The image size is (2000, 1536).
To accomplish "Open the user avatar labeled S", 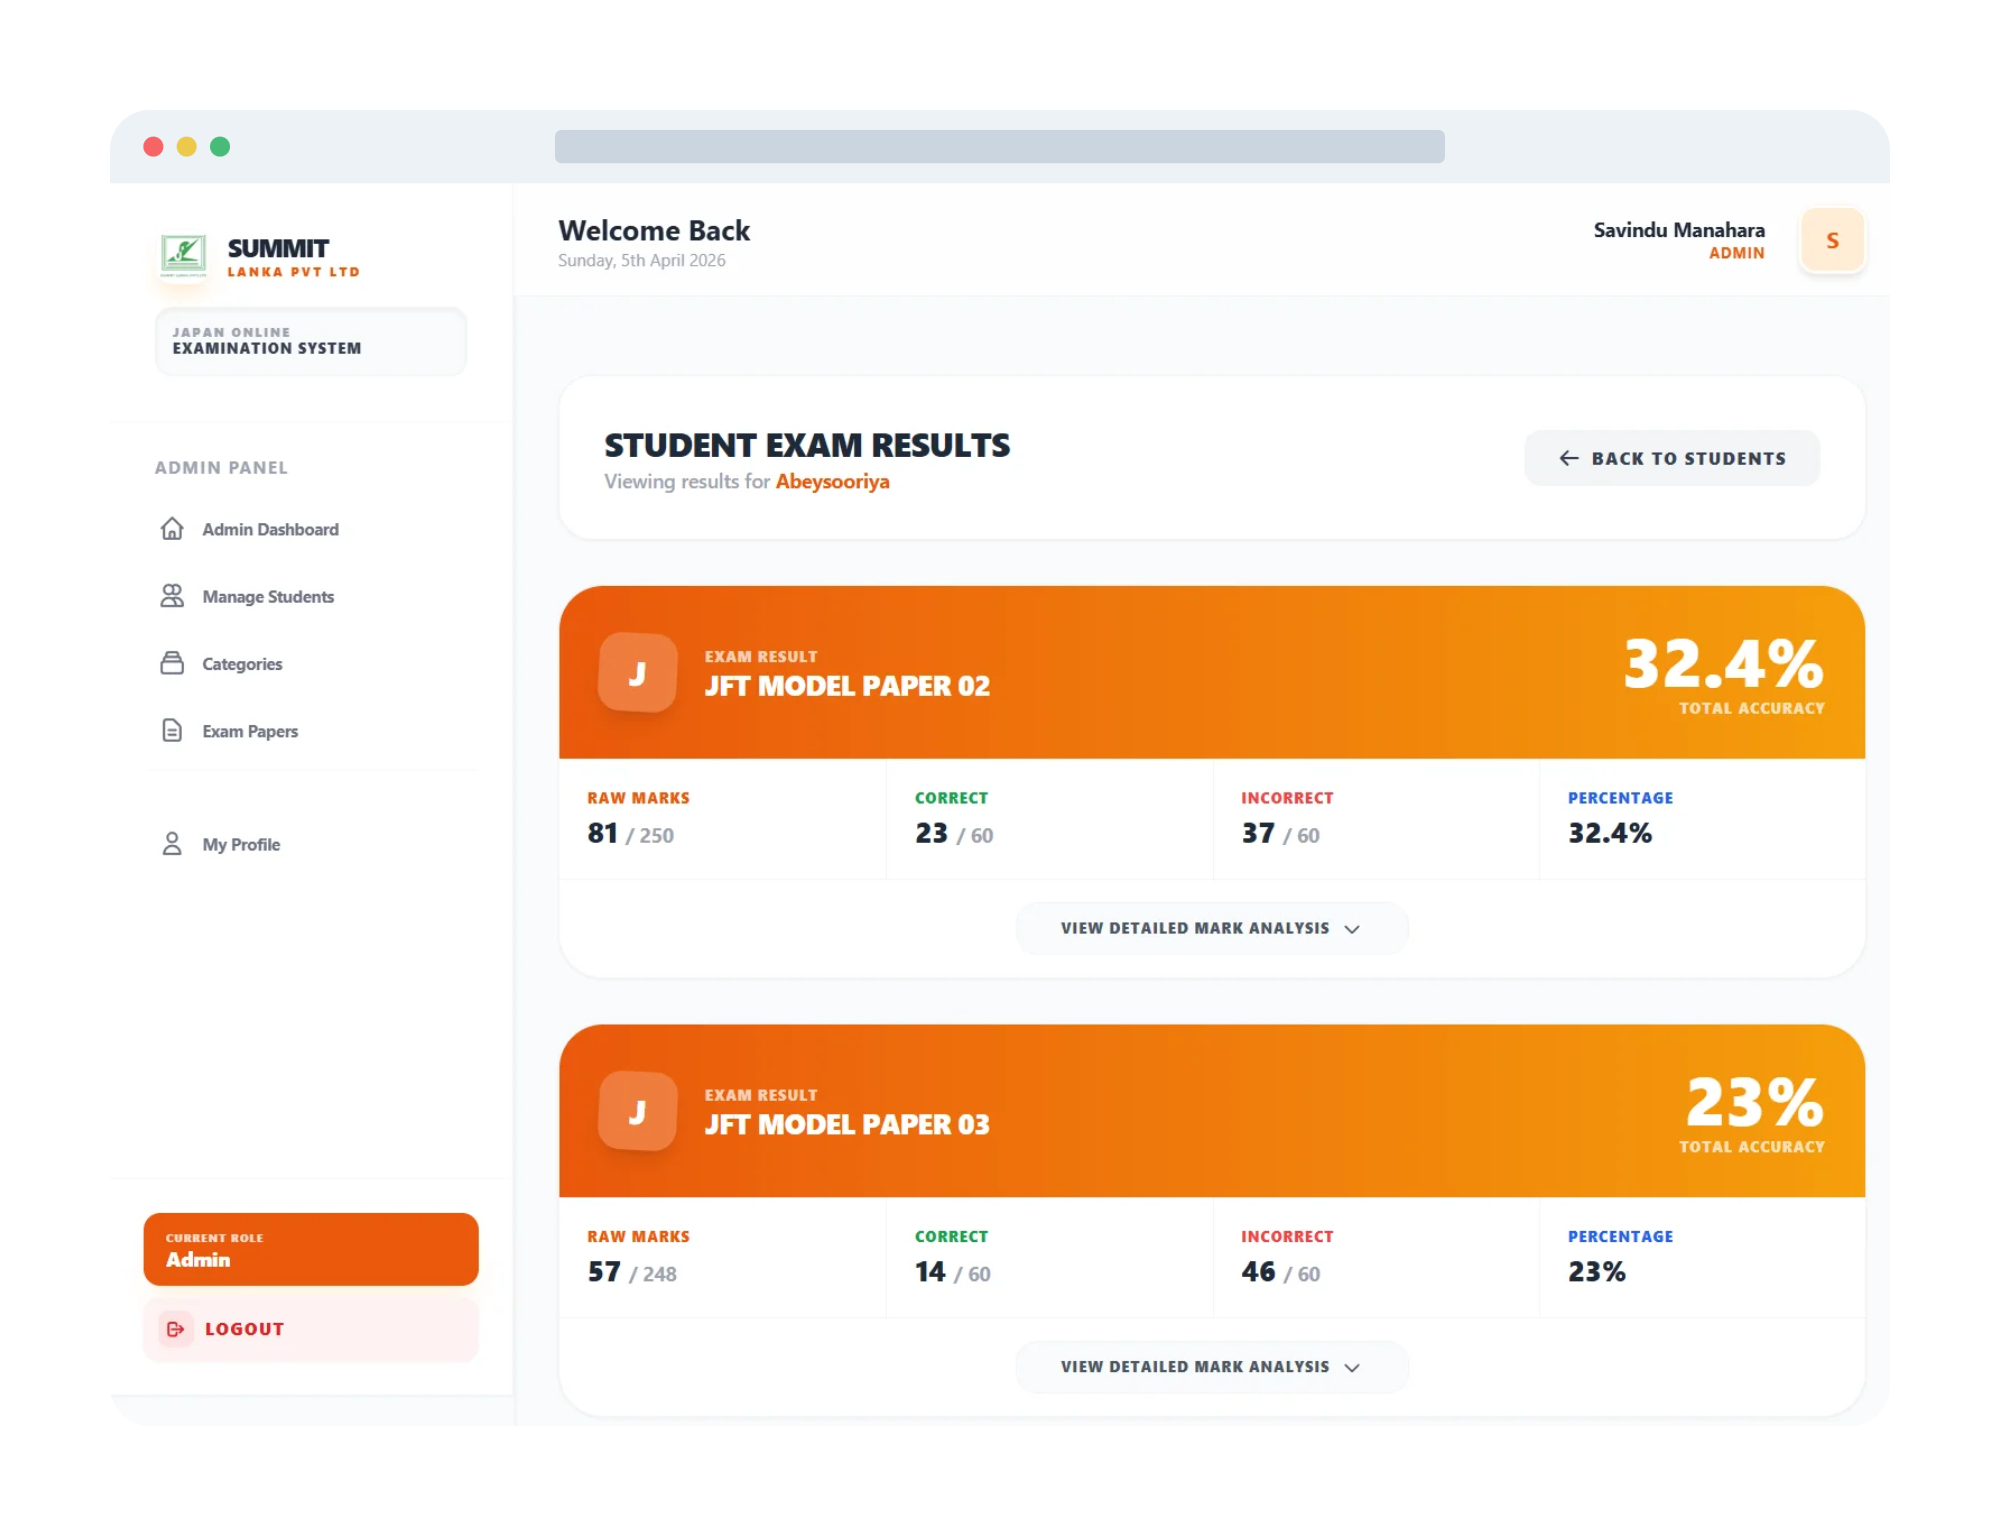I will (1832, 240).
